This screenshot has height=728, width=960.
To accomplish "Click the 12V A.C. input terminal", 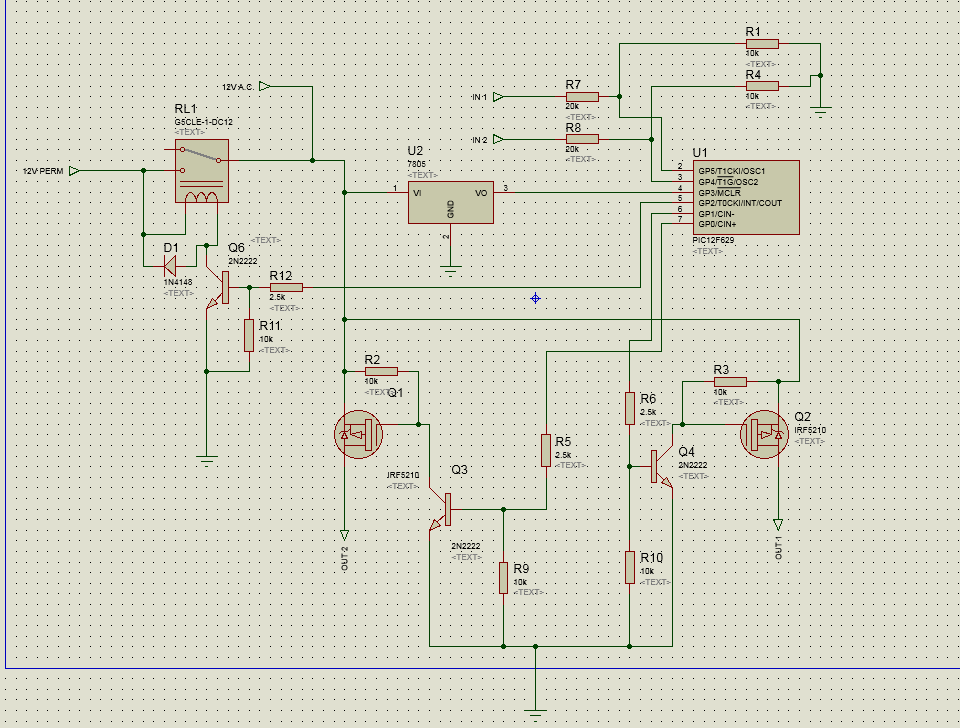I will tap(264, 86).
